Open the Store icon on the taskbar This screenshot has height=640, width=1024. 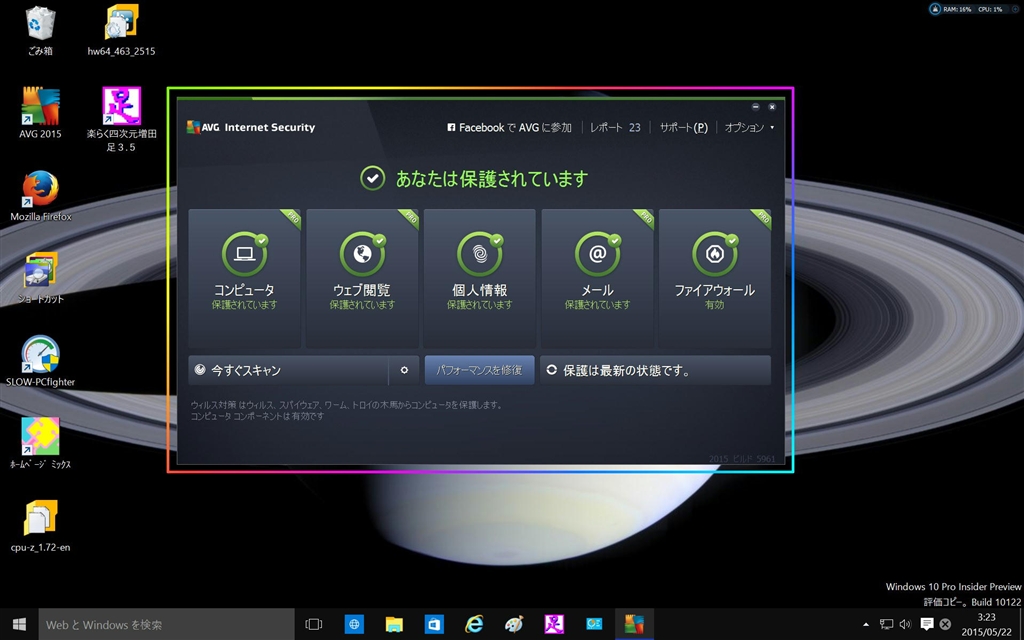click(x=434, y=624)
